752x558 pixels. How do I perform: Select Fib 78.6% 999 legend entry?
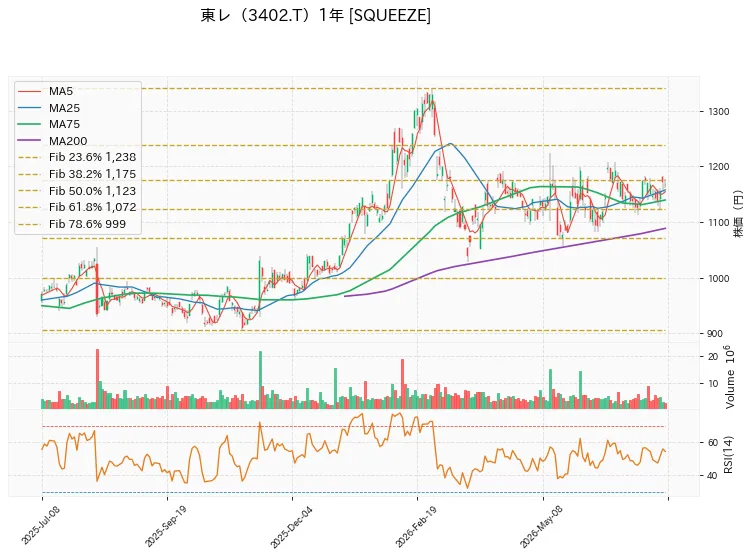point(72,224)
